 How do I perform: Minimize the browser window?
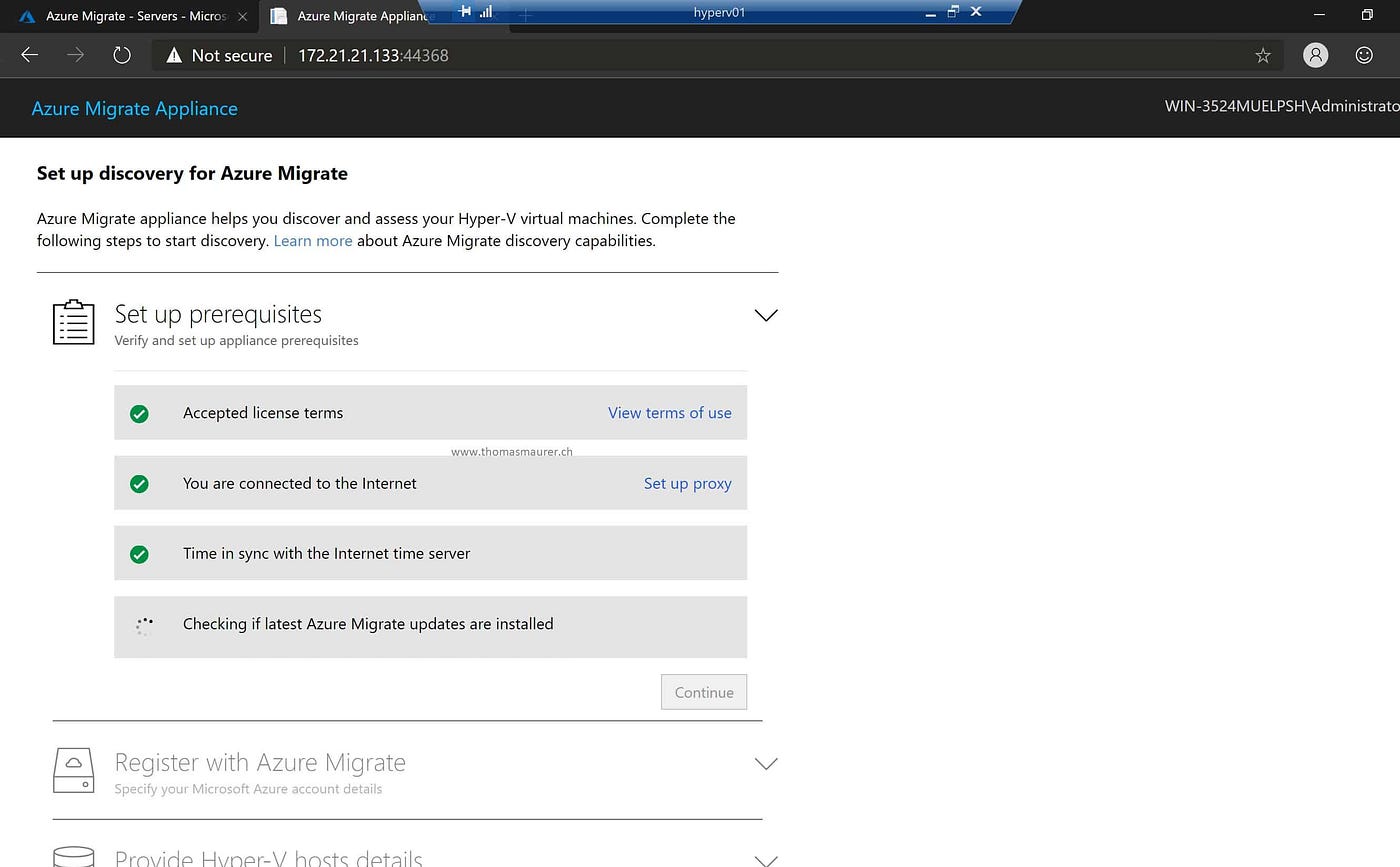[1320, 15]
